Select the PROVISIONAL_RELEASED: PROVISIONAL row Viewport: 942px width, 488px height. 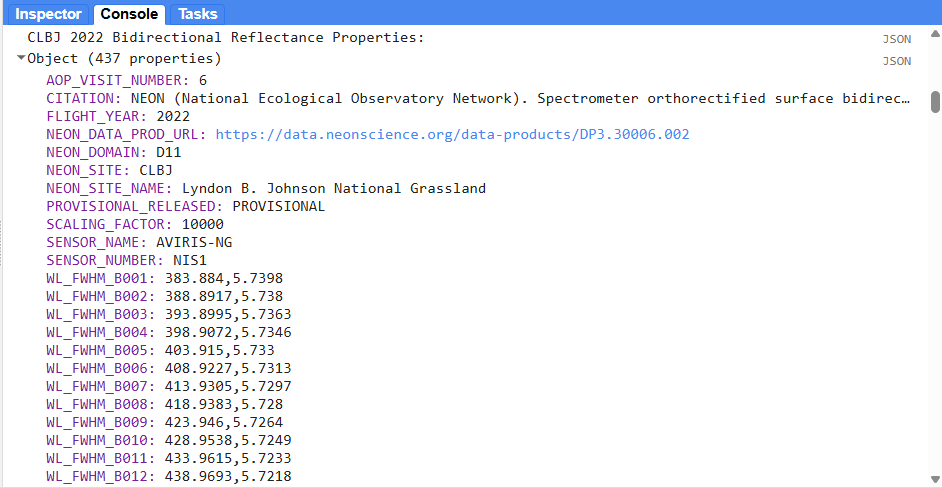(x=186, y=207)
